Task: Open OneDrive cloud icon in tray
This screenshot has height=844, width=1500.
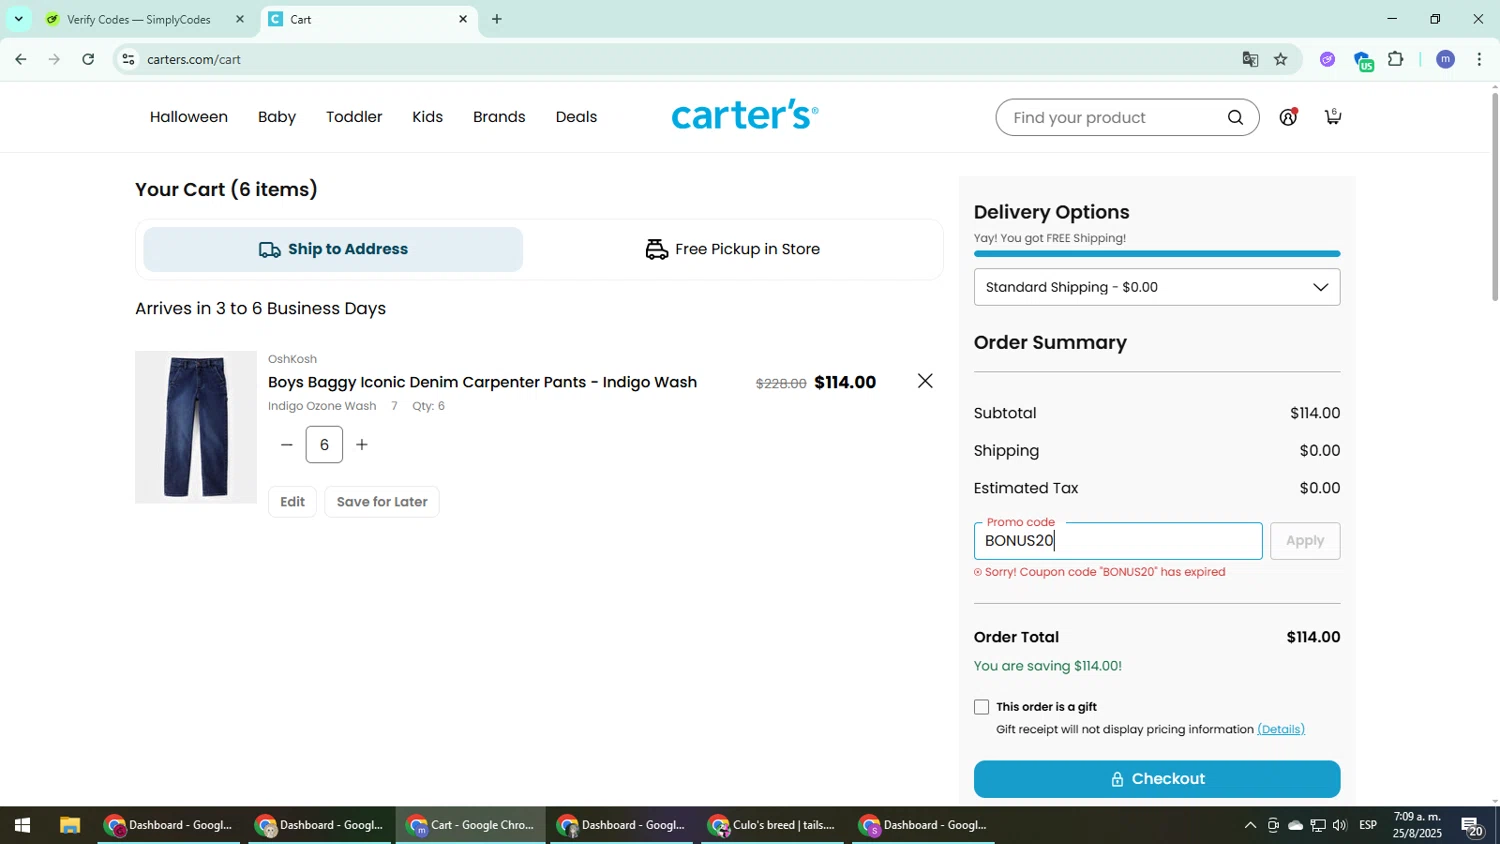Action: (x=1295, y=826)
